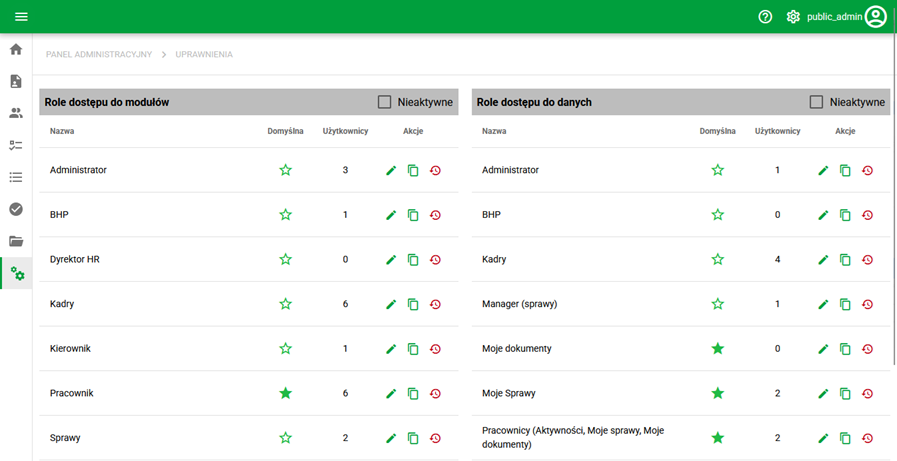Image resolution: width=897 pixels, height=461 pixels.
Task: Edit the Administrator module role
Action: click(x=391, y=171)
